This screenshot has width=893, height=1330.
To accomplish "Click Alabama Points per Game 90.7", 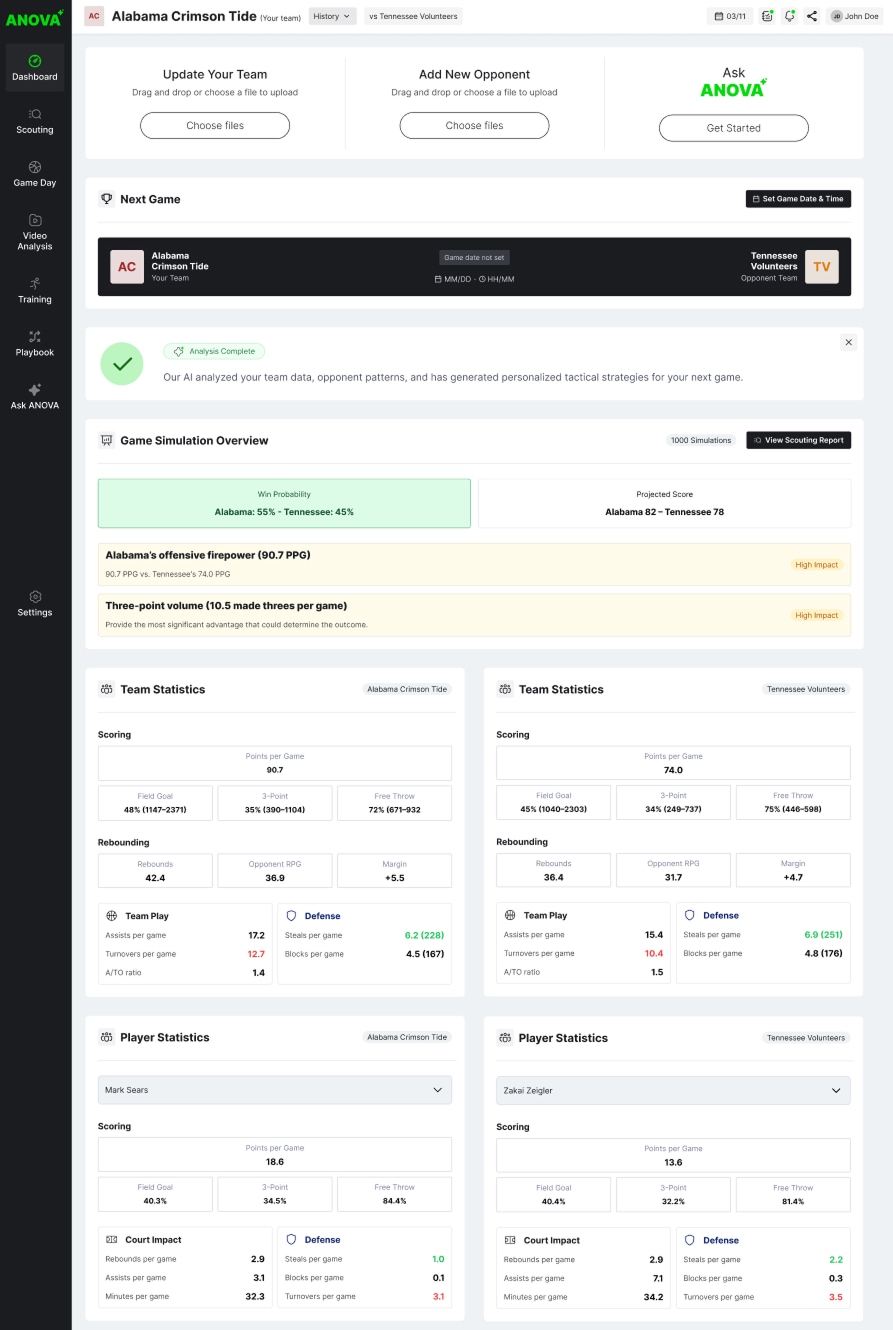I will 275,763.
